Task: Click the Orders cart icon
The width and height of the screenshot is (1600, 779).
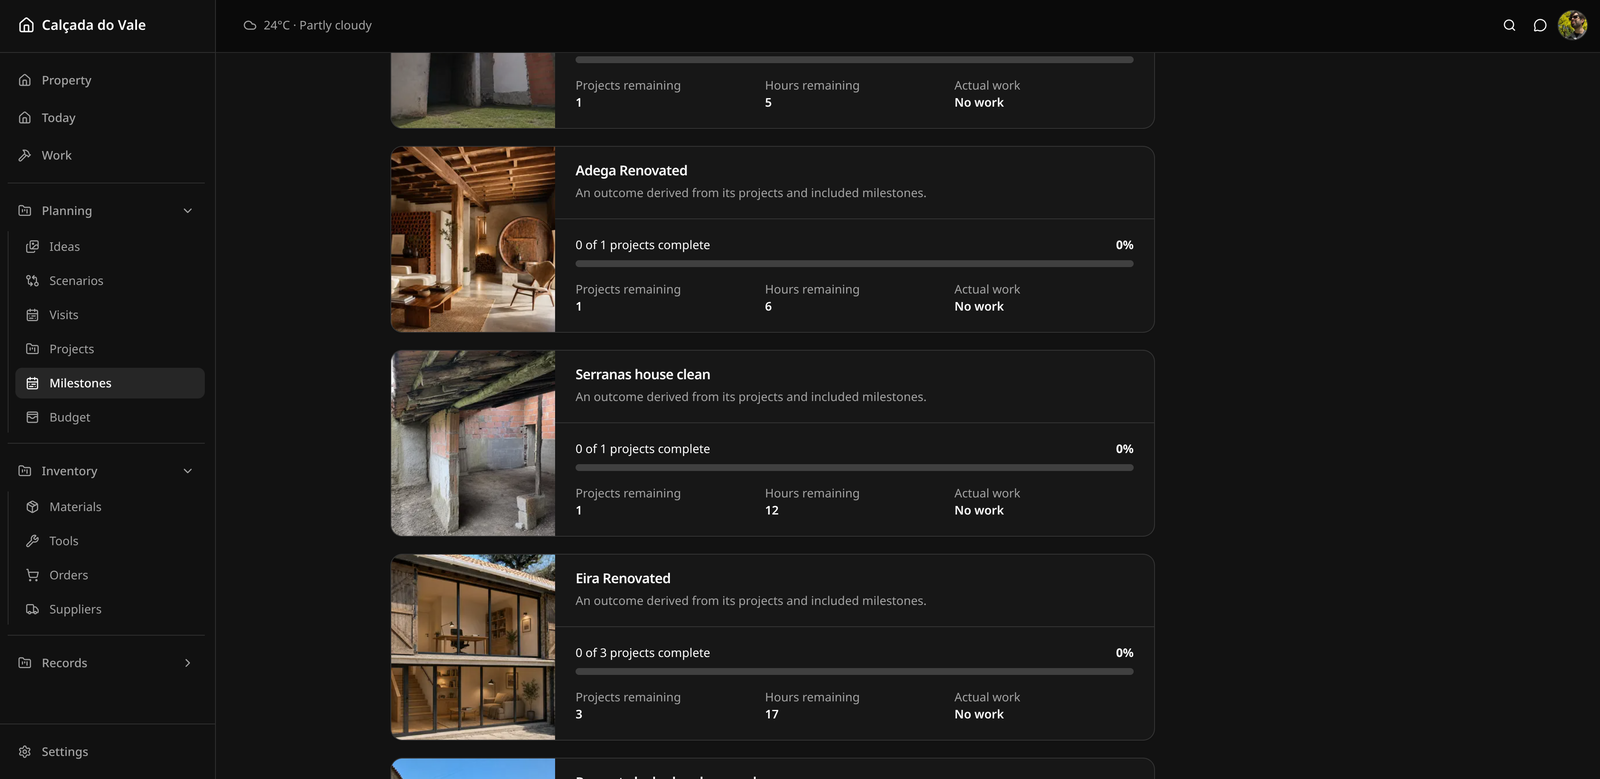Action: (x=32, y=575)
